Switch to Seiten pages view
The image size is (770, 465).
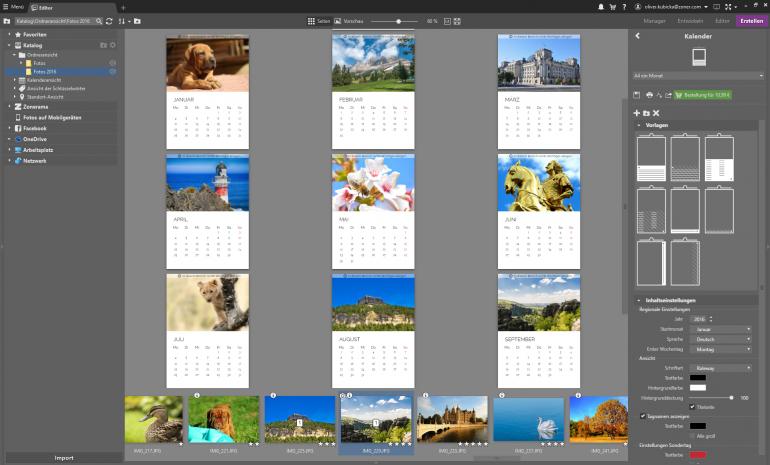(319, 21)
